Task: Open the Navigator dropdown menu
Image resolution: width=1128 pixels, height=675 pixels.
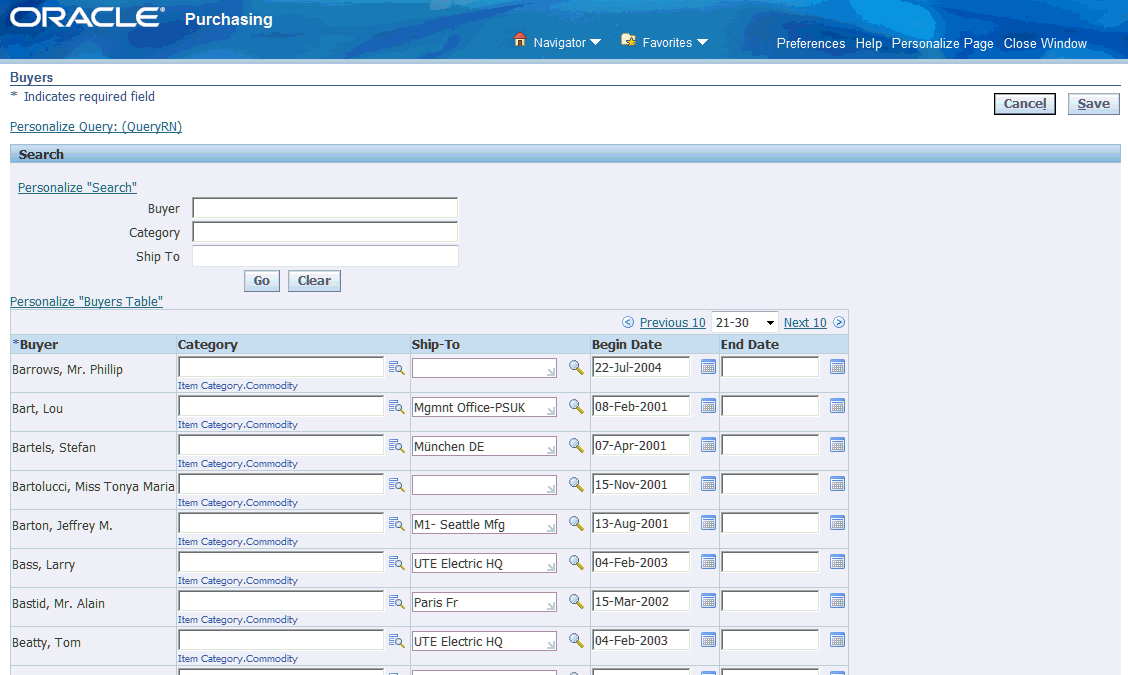Action: (566, 42)
